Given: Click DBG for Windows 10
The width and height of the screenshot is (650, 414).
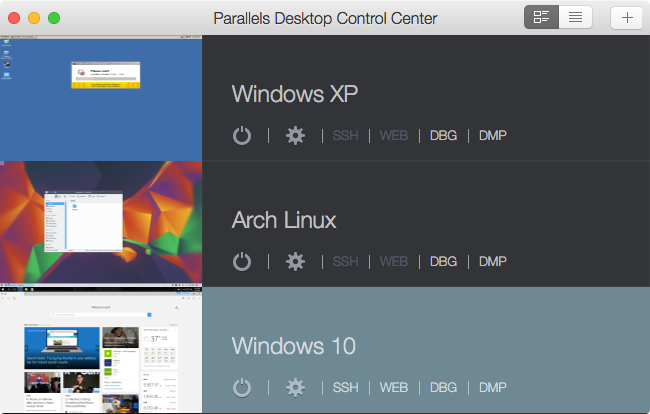Looking at the screenshot, I should point(443,387).
